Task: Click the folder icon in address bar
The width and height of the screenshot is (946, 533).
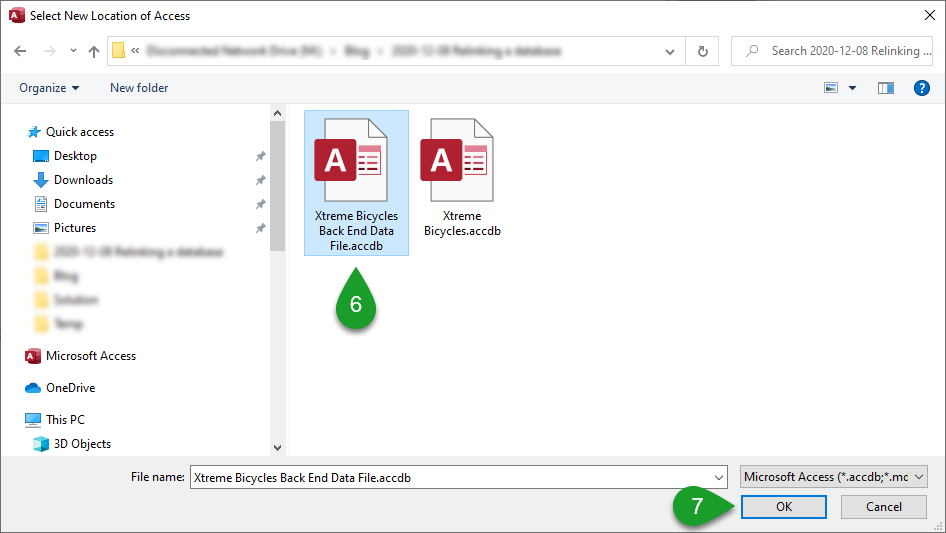Action: click(x=119, y=51)
